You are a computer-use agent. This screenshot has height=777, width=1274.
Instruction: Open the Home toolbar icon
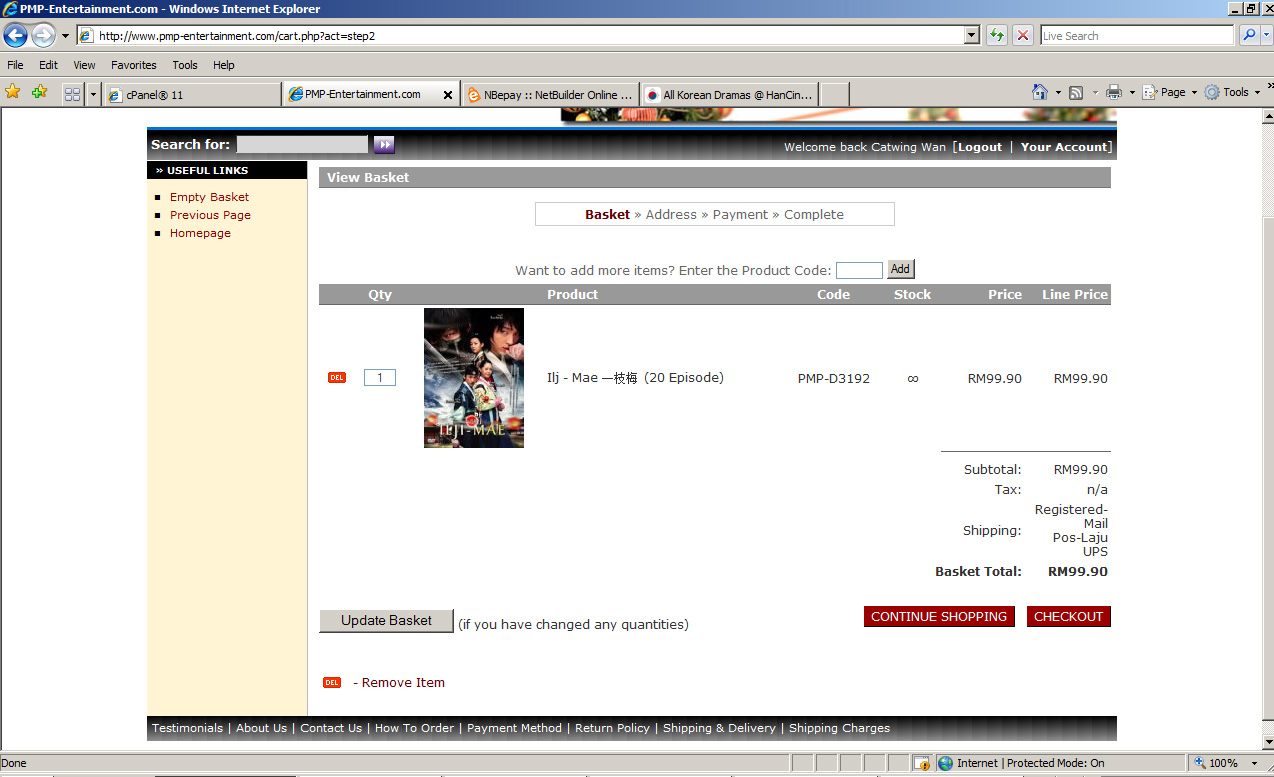point(1040,92)
